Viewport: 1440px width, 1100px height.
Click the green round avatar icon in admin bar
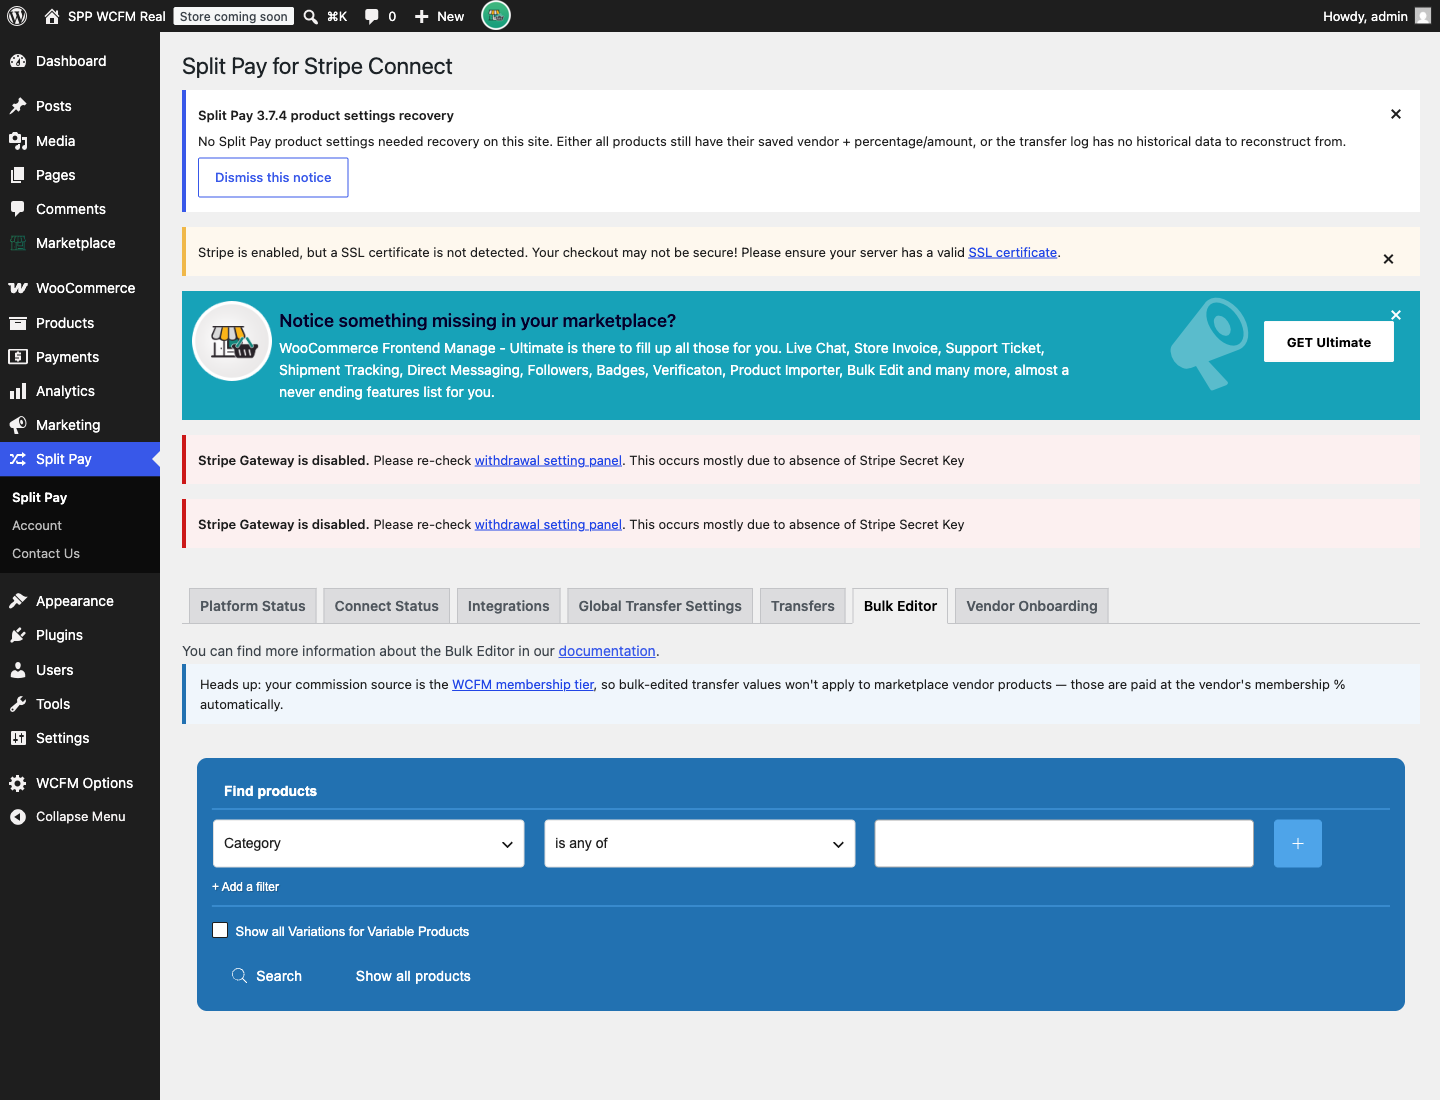(496, 16)
